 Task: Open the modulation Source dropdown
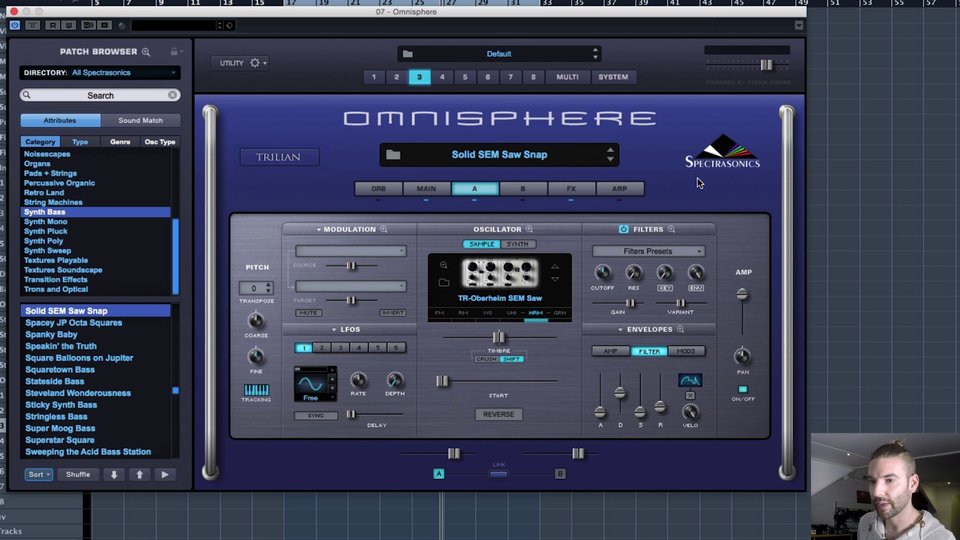coord(351,251)
